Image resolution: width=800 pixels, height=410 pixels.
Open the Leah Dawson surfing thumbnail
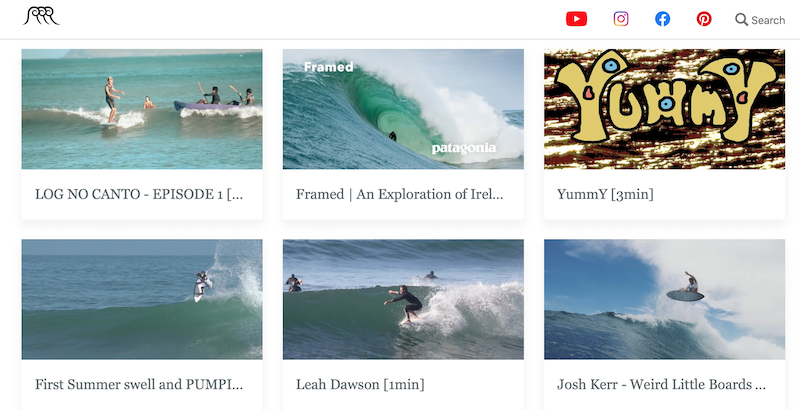point(403,299)
